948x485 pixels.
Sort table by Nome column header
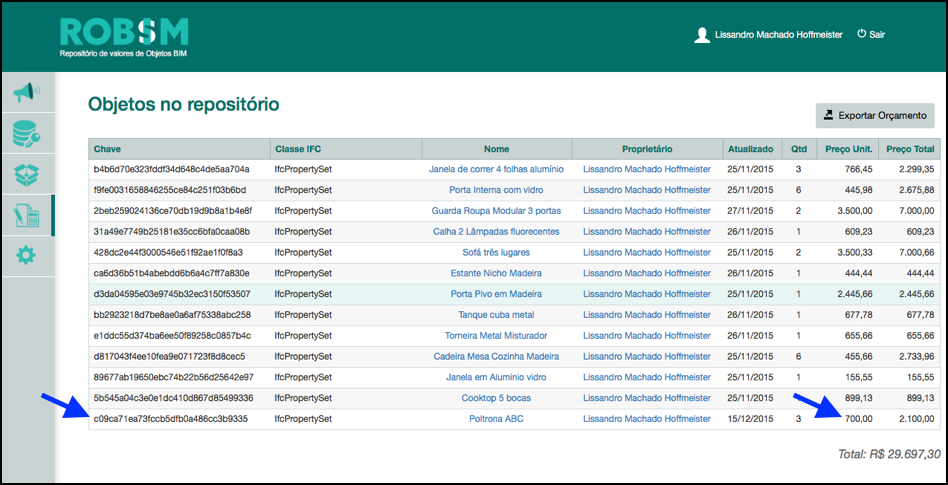click(x=496, y=149)
